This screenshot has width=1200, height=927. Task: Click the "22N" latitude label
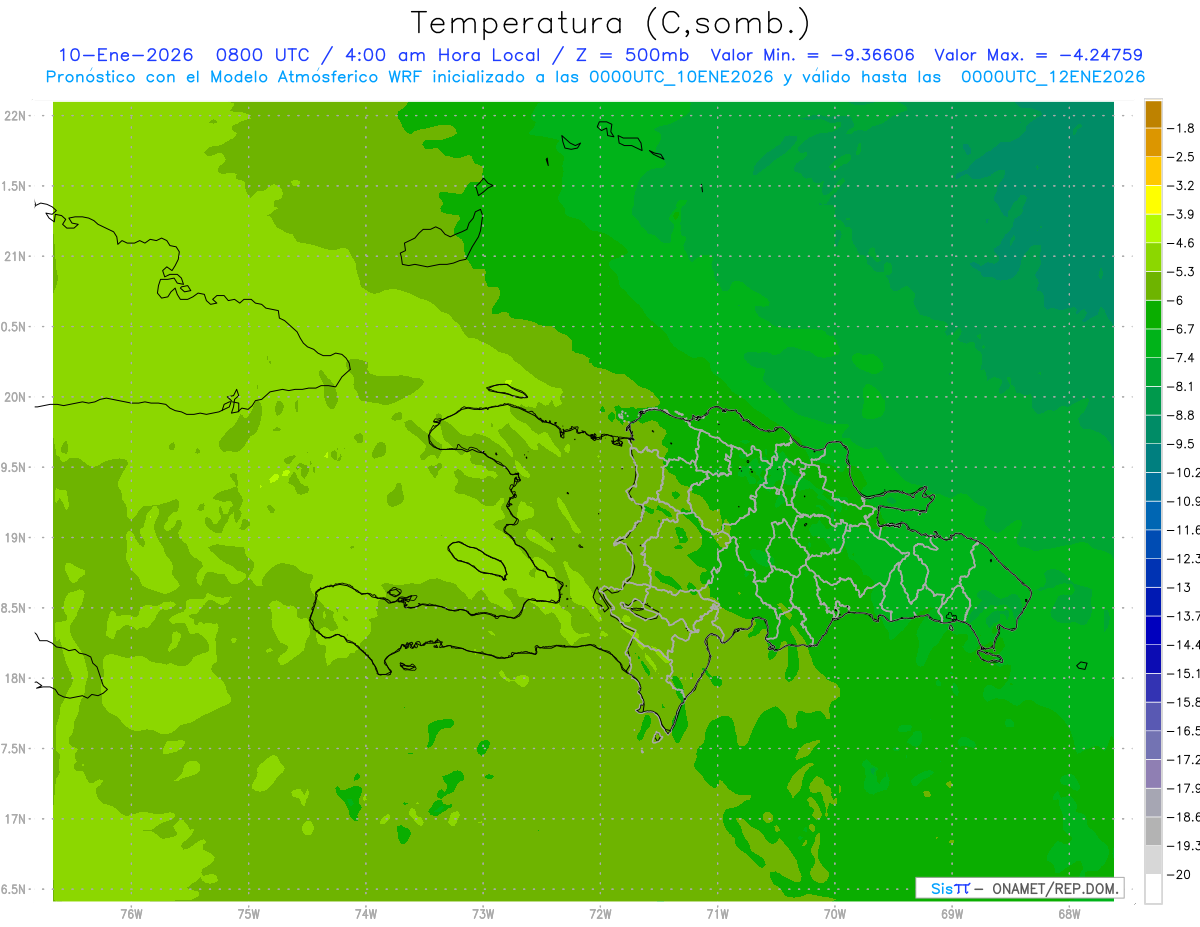[15, 116]
